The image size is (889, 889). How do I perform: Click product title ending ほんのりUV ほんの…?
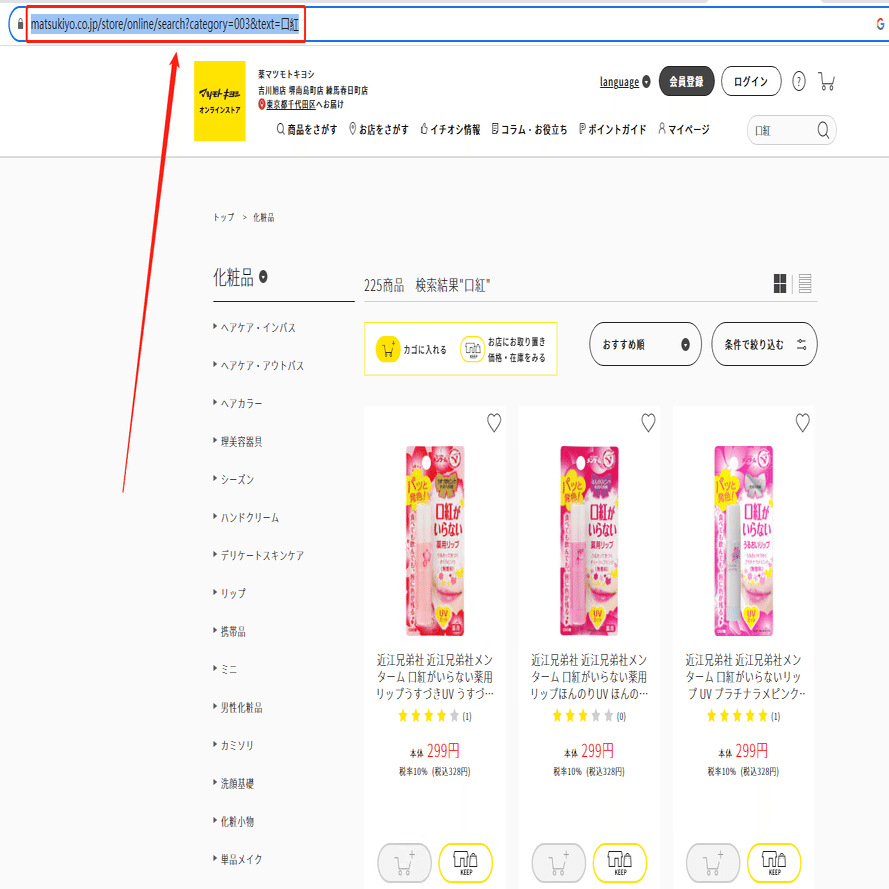589,677
